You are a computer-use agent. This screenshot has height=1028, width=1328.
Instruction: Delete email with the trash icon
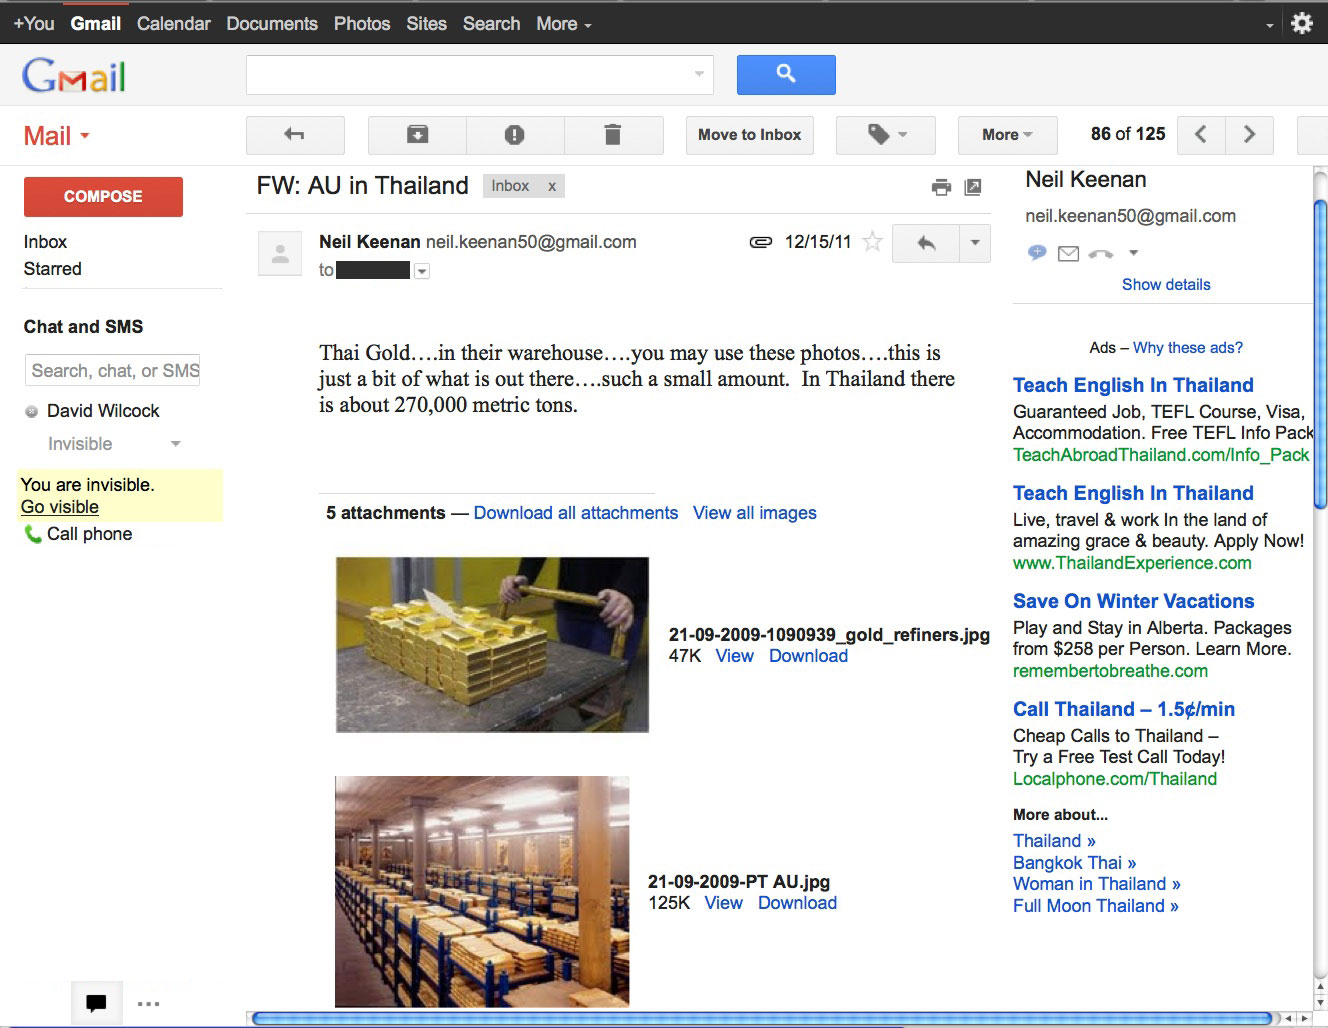[x=613, y=135]
